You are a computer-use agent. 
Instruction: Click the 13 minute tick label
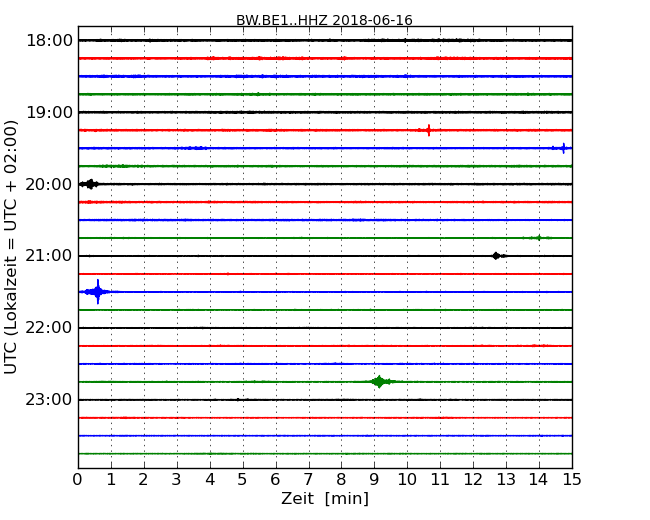(x=506, y=480)
